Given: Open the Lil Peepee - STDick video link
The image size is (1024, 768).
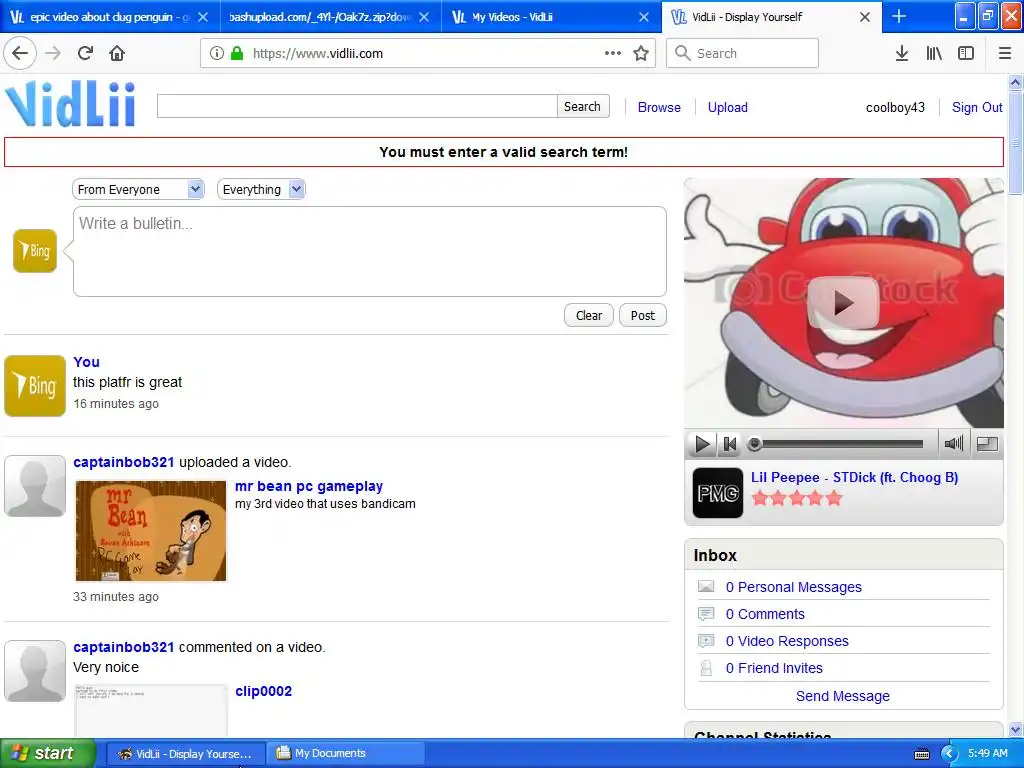Looking at the screenshot, I should [x=854, y=477].
